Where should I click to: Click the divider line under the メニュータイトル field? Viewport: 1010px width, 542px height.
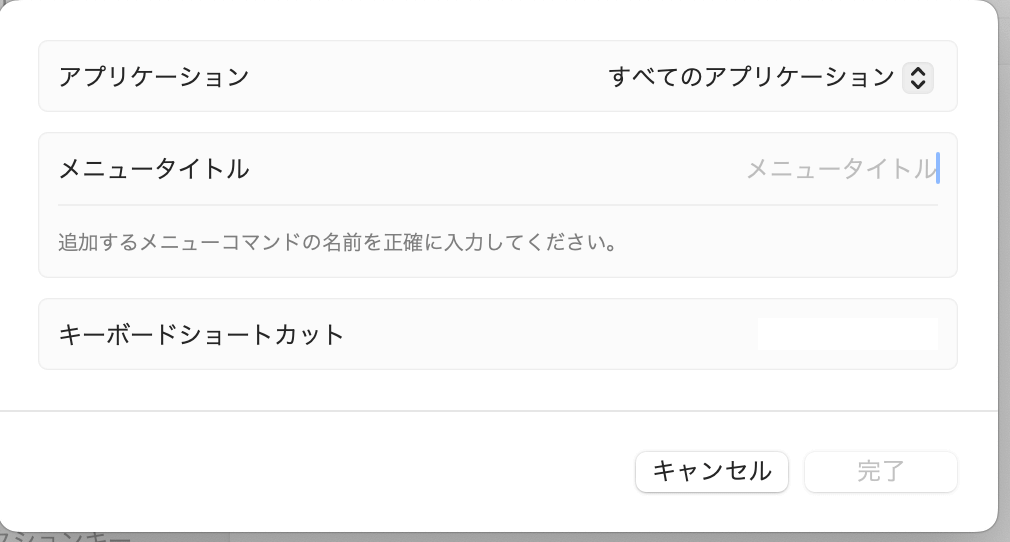[x=498, y=205]
